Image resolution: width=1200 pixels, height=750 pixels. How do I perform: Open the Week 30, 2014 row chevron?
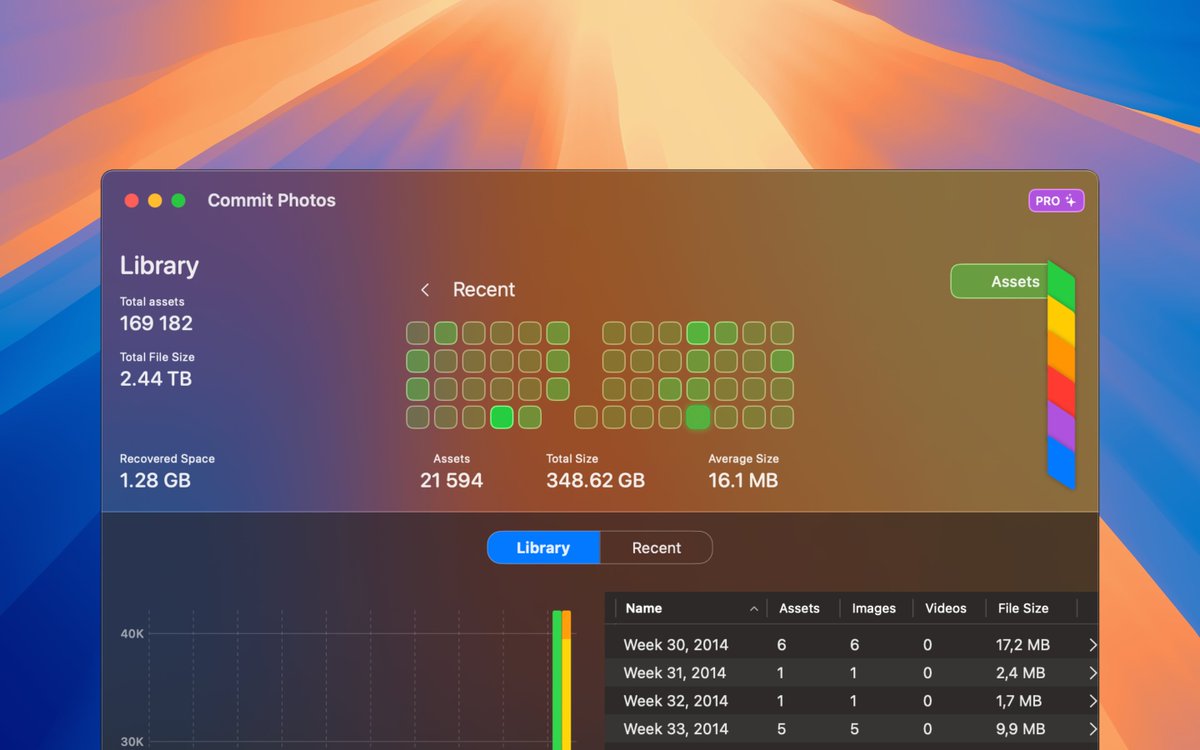1092,645
